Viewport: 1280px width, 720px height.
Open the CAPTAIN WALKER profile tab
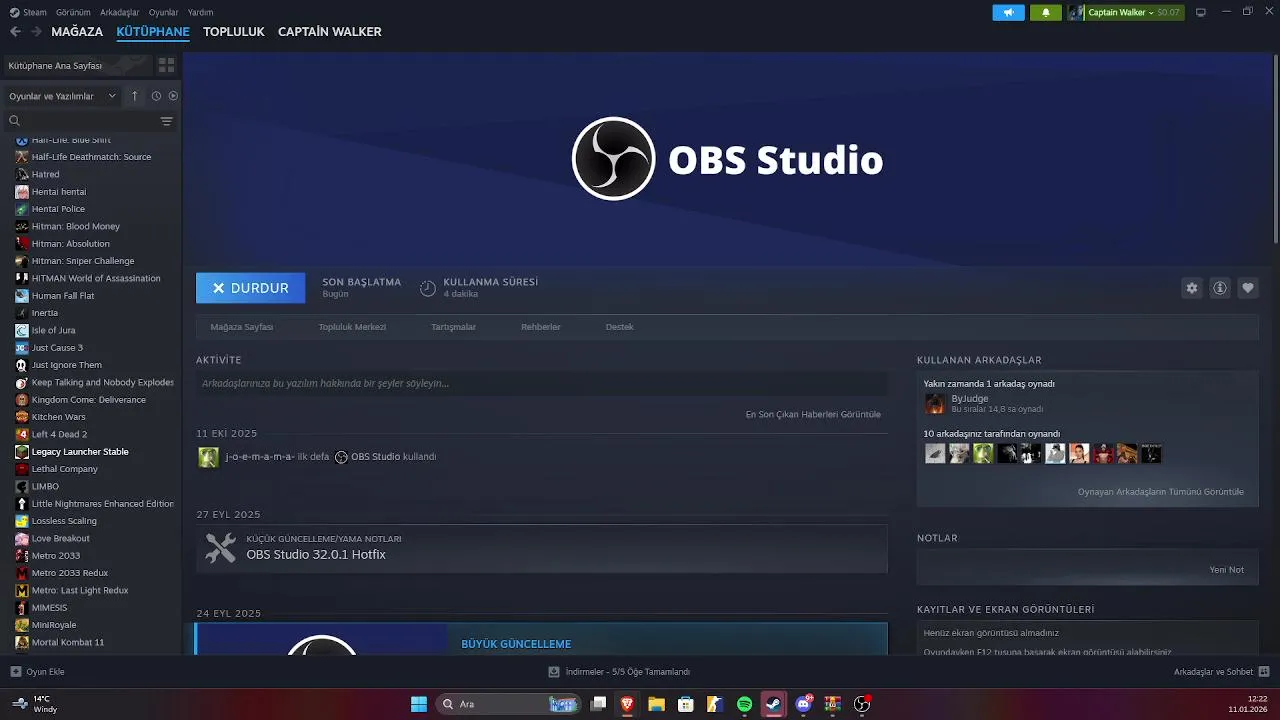[329, 32]
